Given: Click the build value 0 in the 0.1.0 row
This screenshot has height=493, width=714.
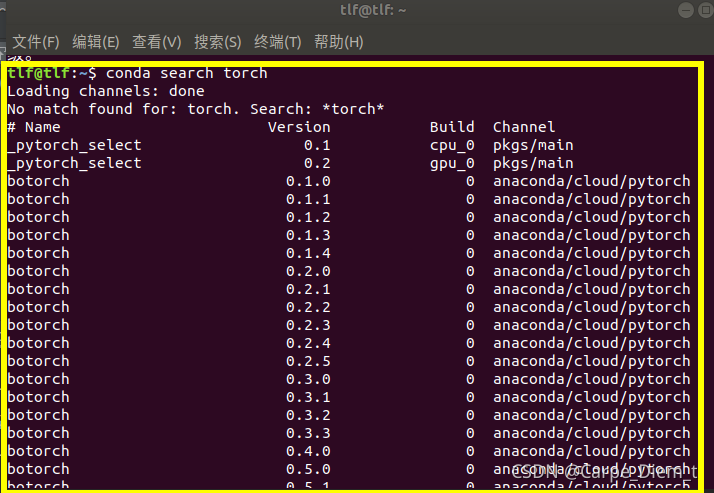Looking at the screenshot, I should point(470,181).
